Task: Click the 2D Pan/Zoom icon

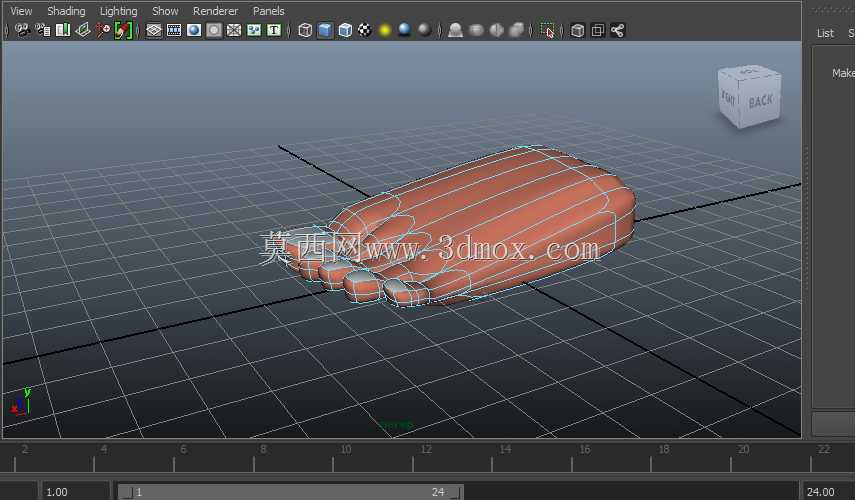Action: pyautogui.click(x=103, y=30)
